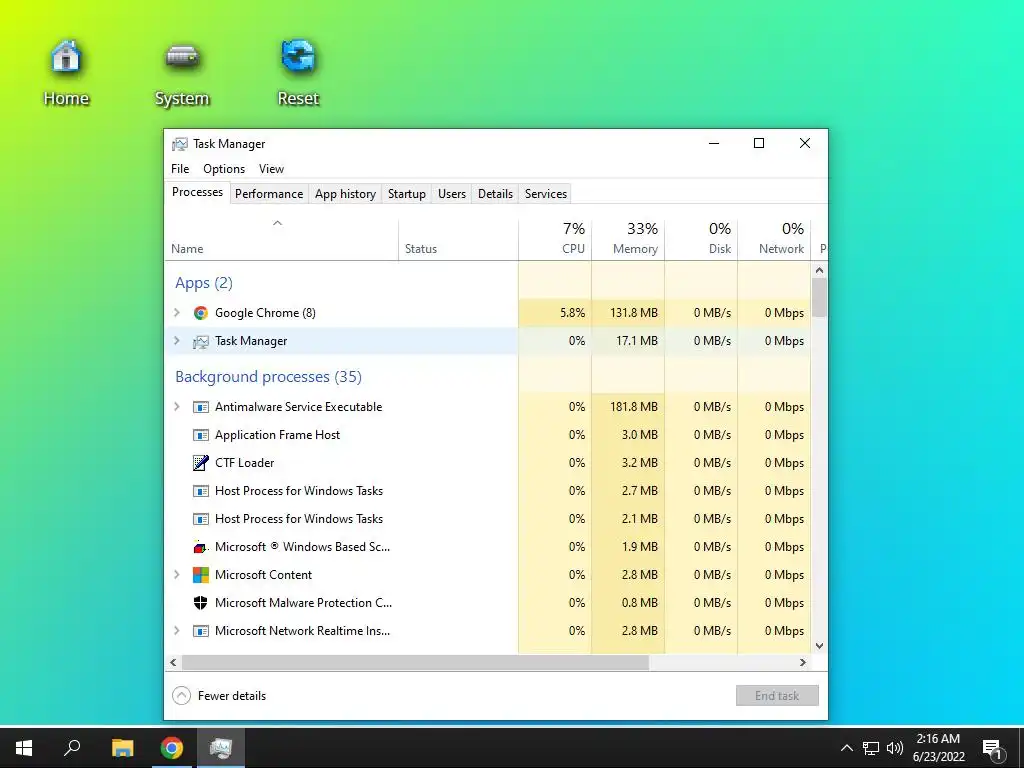Click the vertical scrollbar up arrow

click(820, 270)
